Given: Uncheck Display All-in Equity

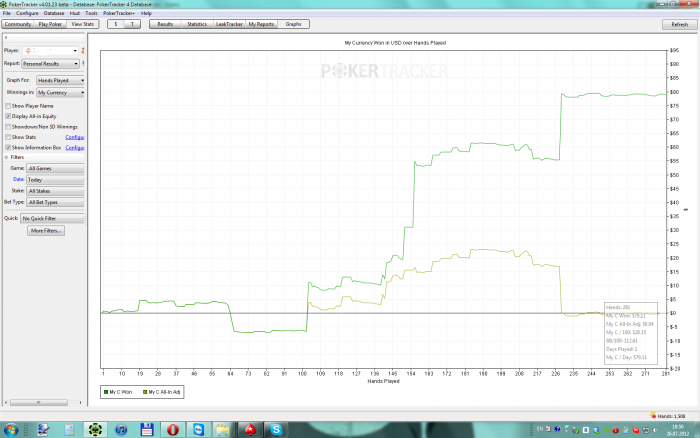Looking at the screenshot, I should 8,116.
